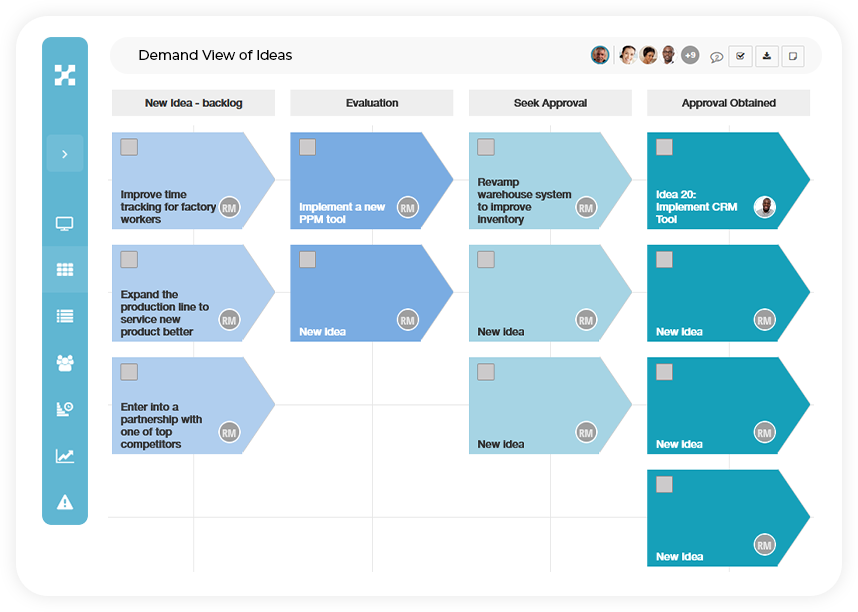
Task: Open the warning triangle alerts icon
Action: tap(65, 502)
